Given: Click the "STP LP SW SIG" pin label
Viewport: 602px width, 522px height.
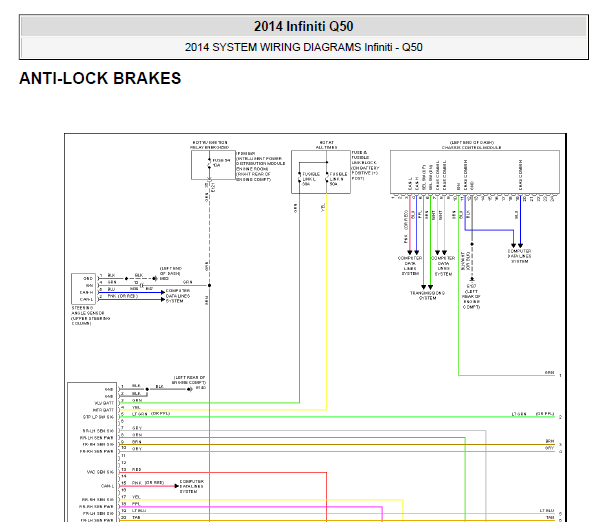Looking at the screenshot, I should tap(98, 417).
